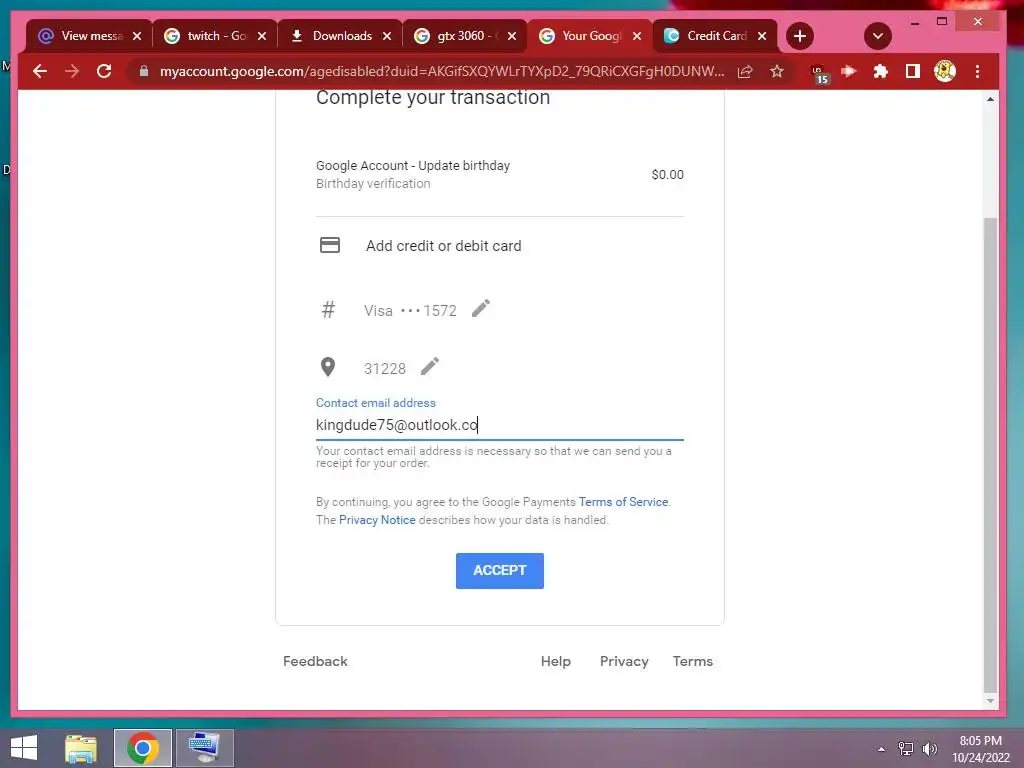Open the Chrome profile avatar
Image resolution: width=1024 pixels, height=768 pixels.
(944, 71)
